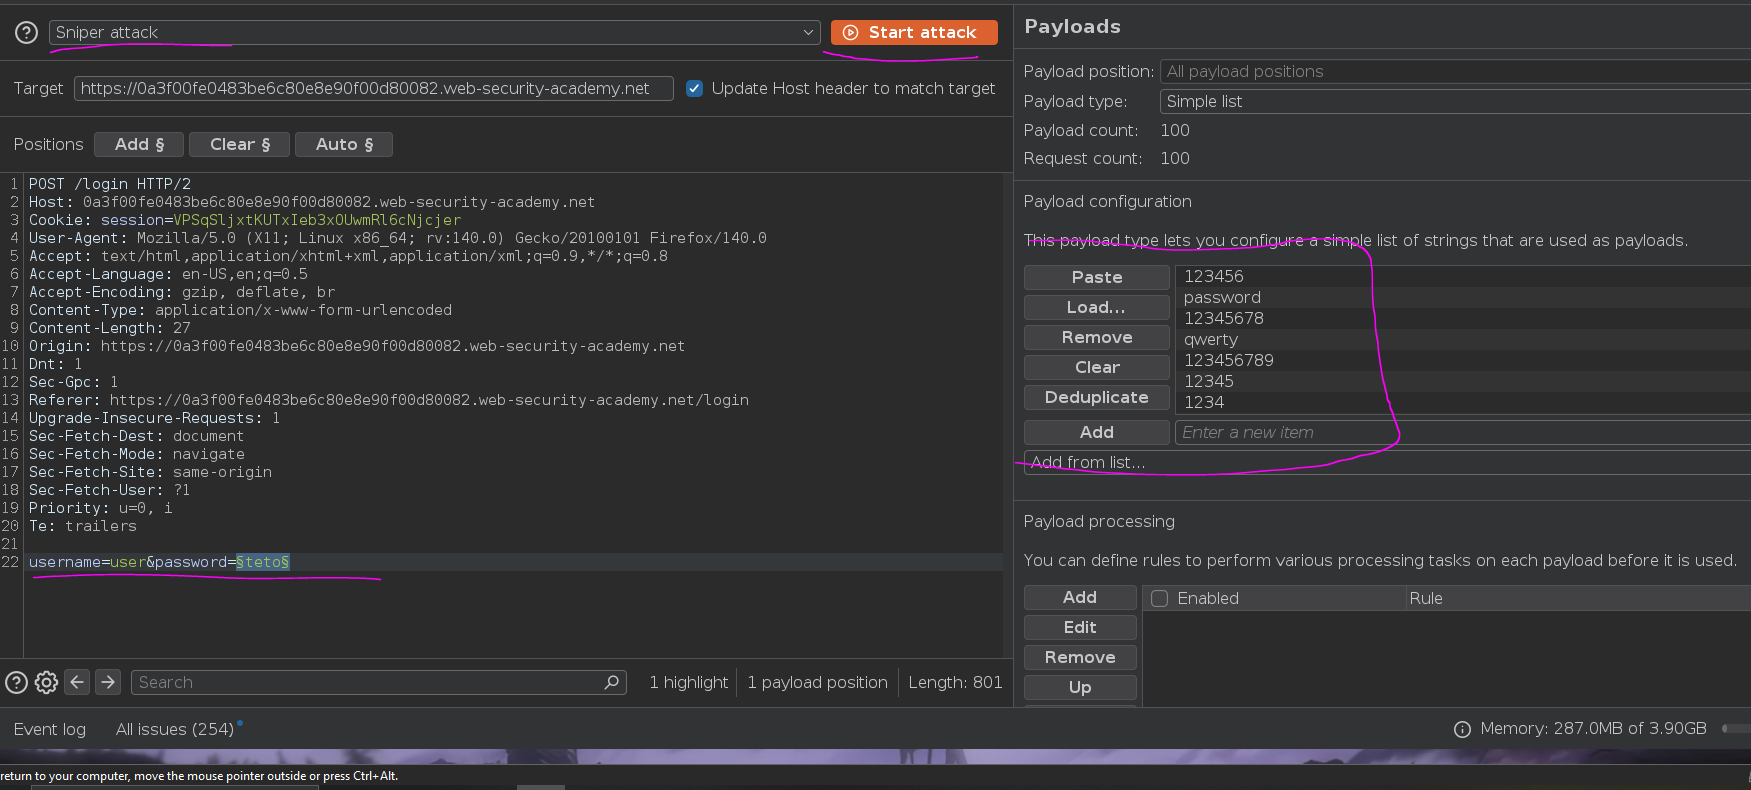Viewport: 1751px width, 790px height.
Task: Move processing rule Up
Action: point(1080,687)
